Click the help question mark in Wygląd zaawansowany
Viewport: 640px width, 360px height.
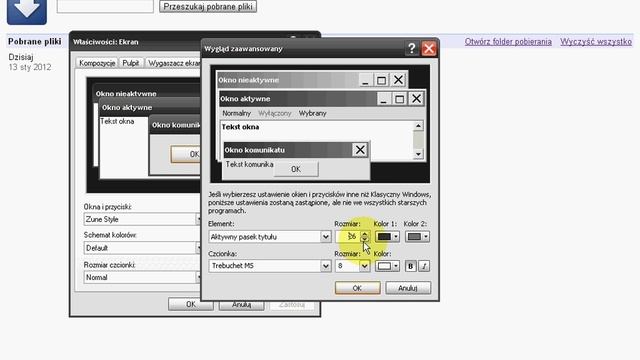click(411, 49)
